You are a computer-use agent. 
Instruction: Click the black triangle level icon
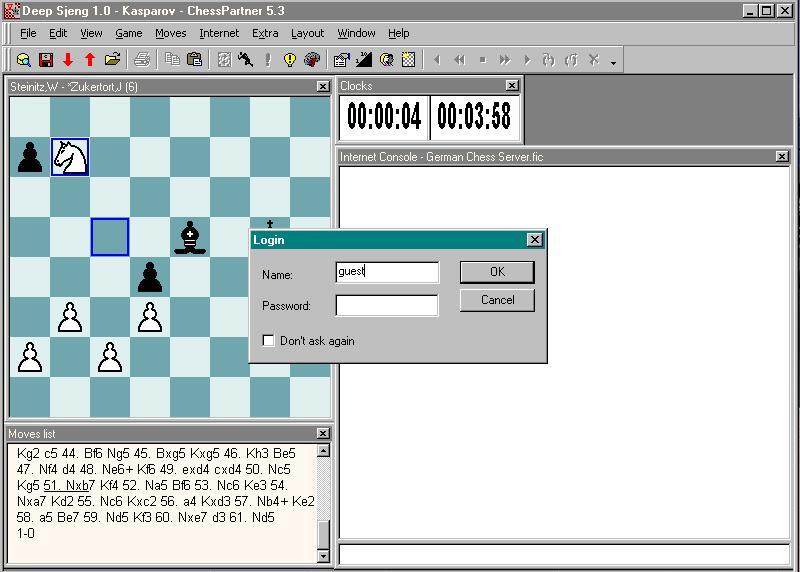click(365, 60)
